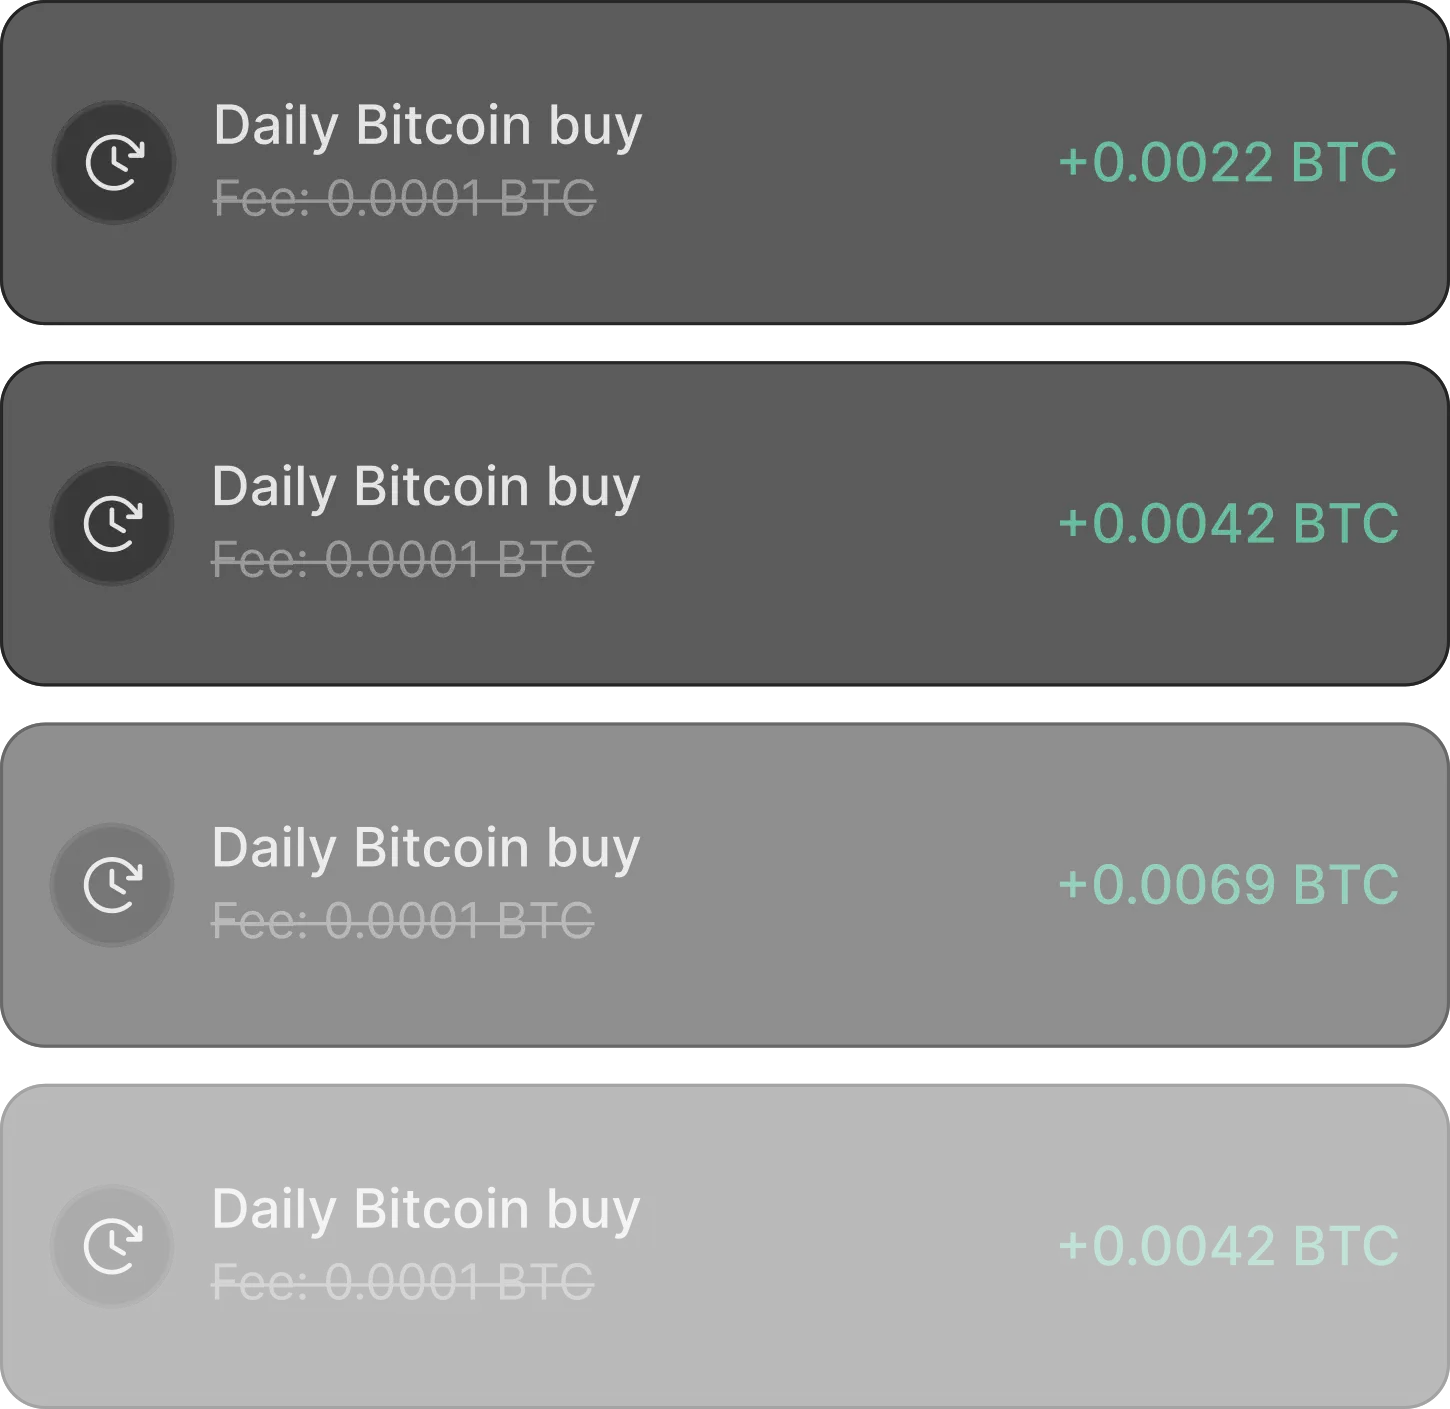Click the struck-through fee in the +0.0069 BTC transaction

click(402, 920)
